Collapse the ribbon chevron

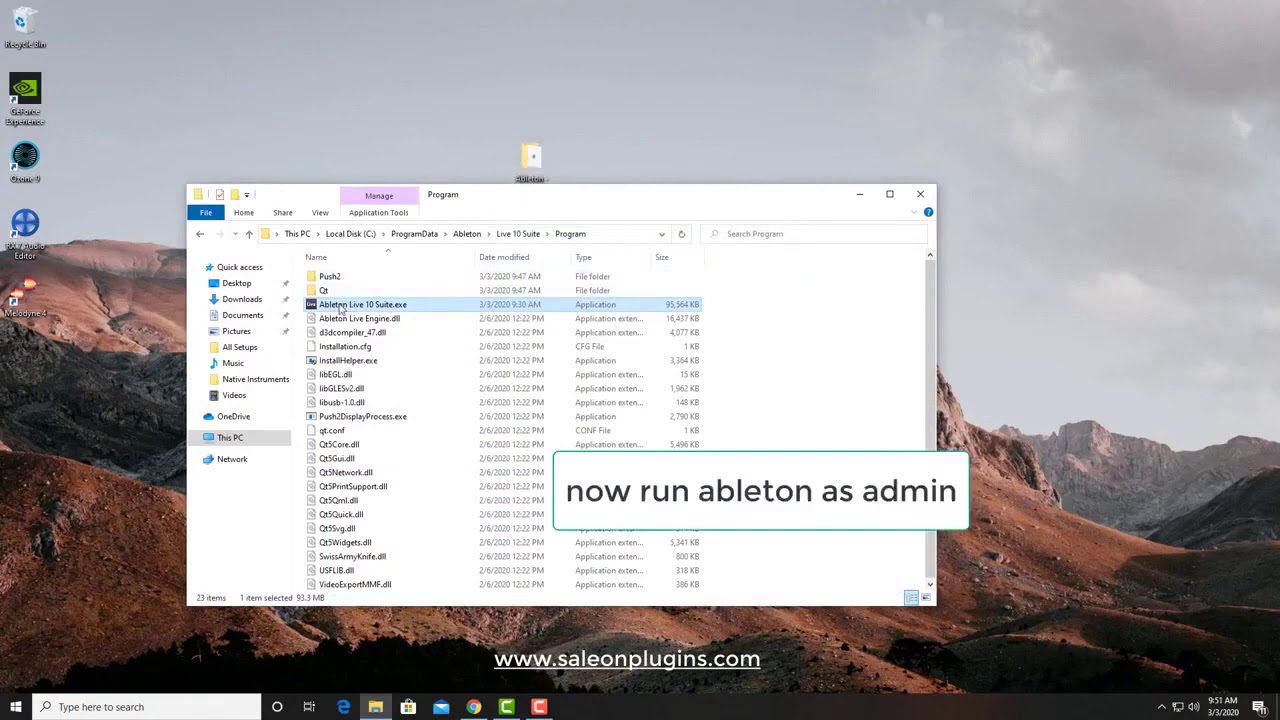click(x=916, y=212)
